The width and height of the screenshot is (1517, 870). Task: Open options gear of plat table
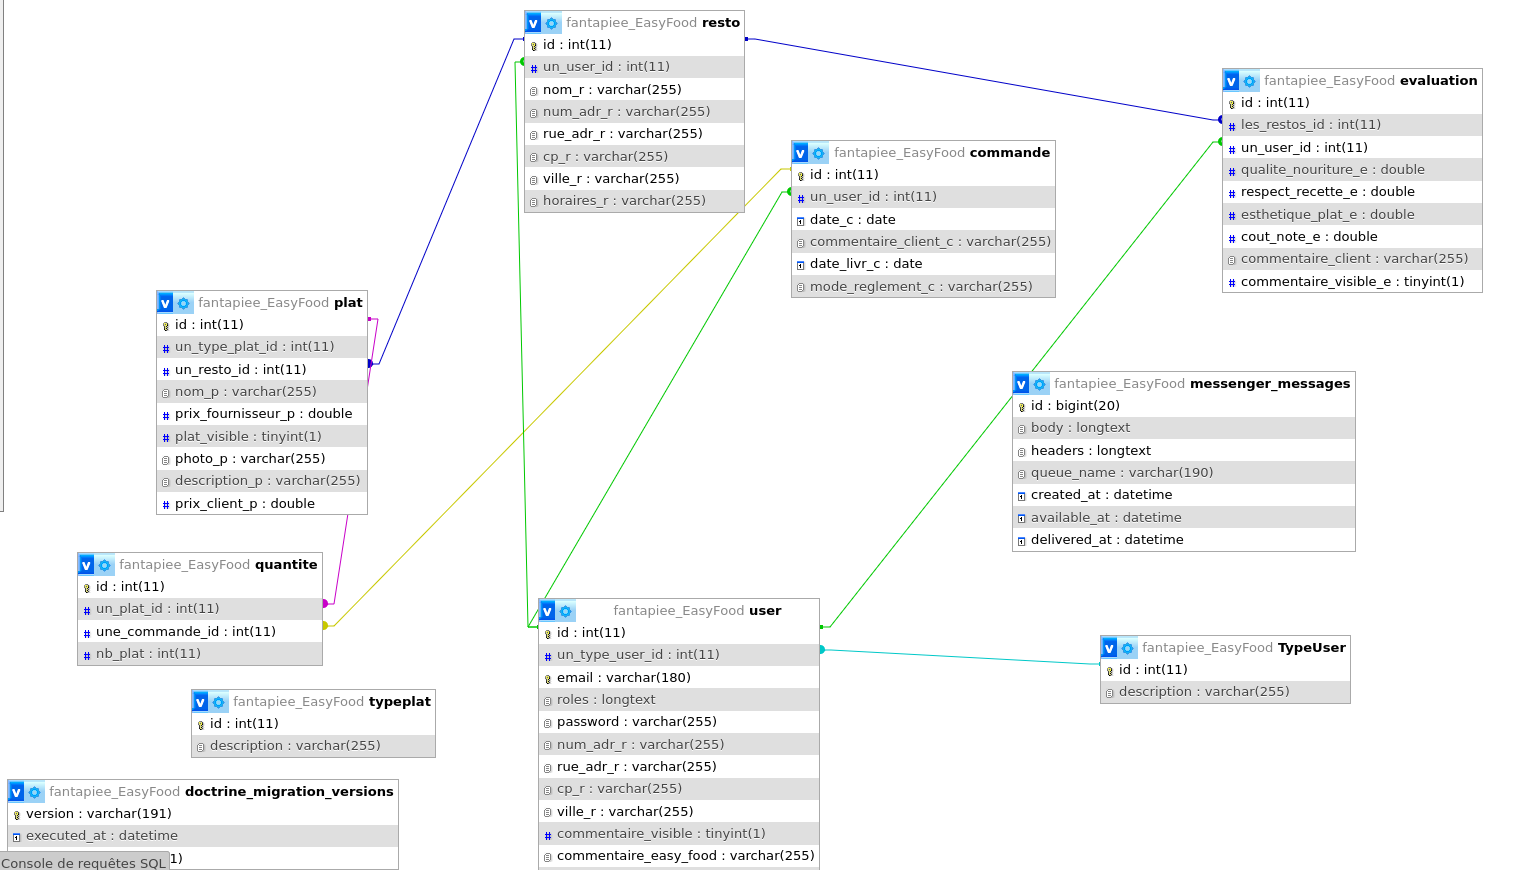pyautogui.click(x=183, y=303)
